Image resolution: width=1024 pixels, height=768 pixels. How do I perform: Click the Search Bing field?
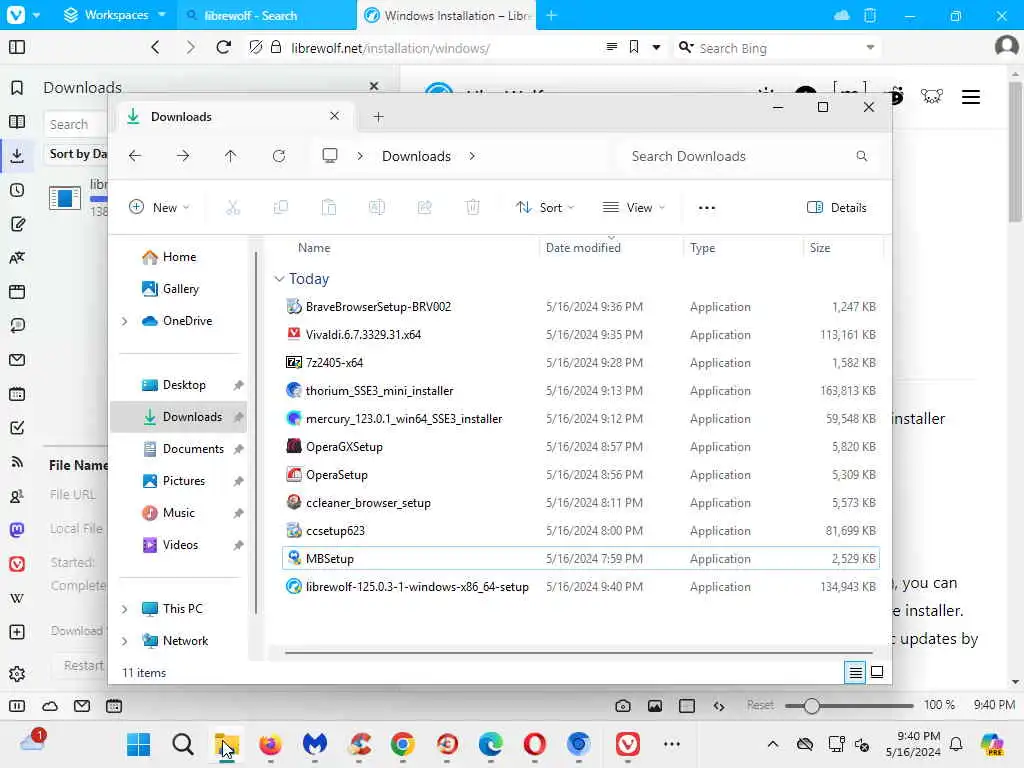point(777,48)
